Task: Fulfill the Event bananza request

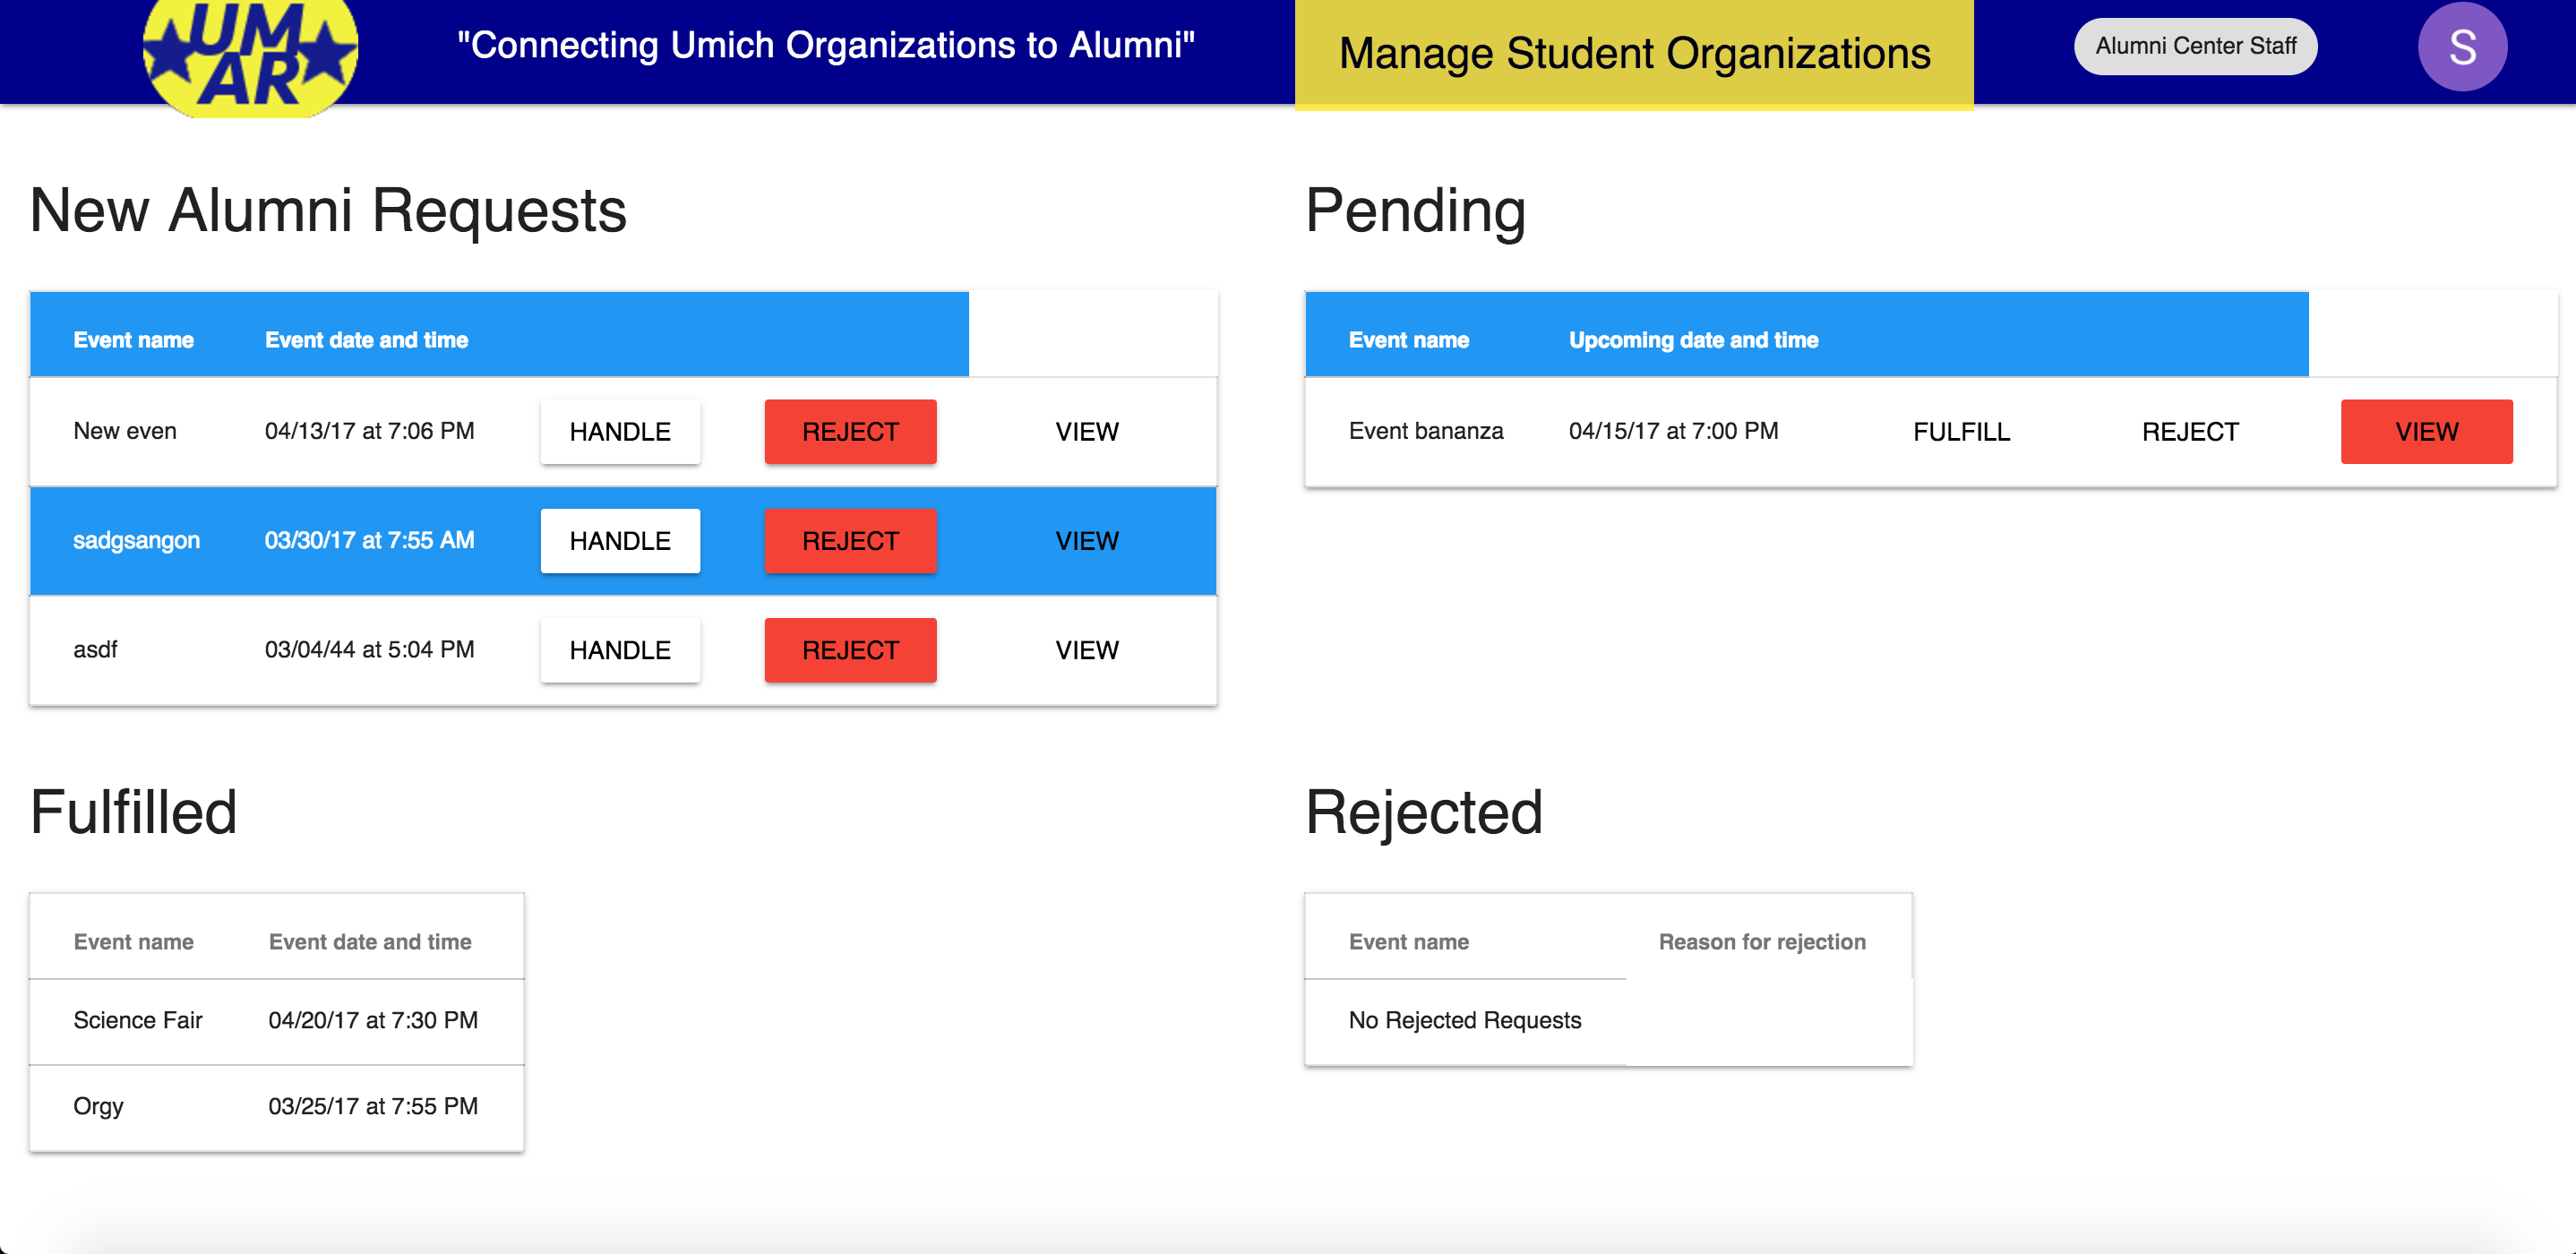Action: point(1960,432)
